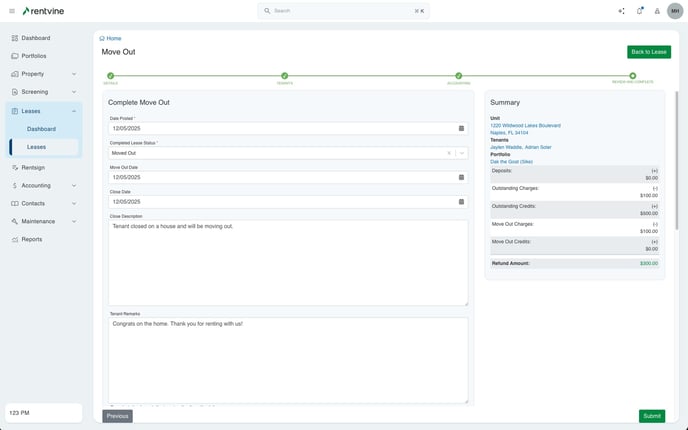The width and height of the screenshot is (688, 430).
Task: Open the MH user avatar menu
Action: (x=675, y=11)
